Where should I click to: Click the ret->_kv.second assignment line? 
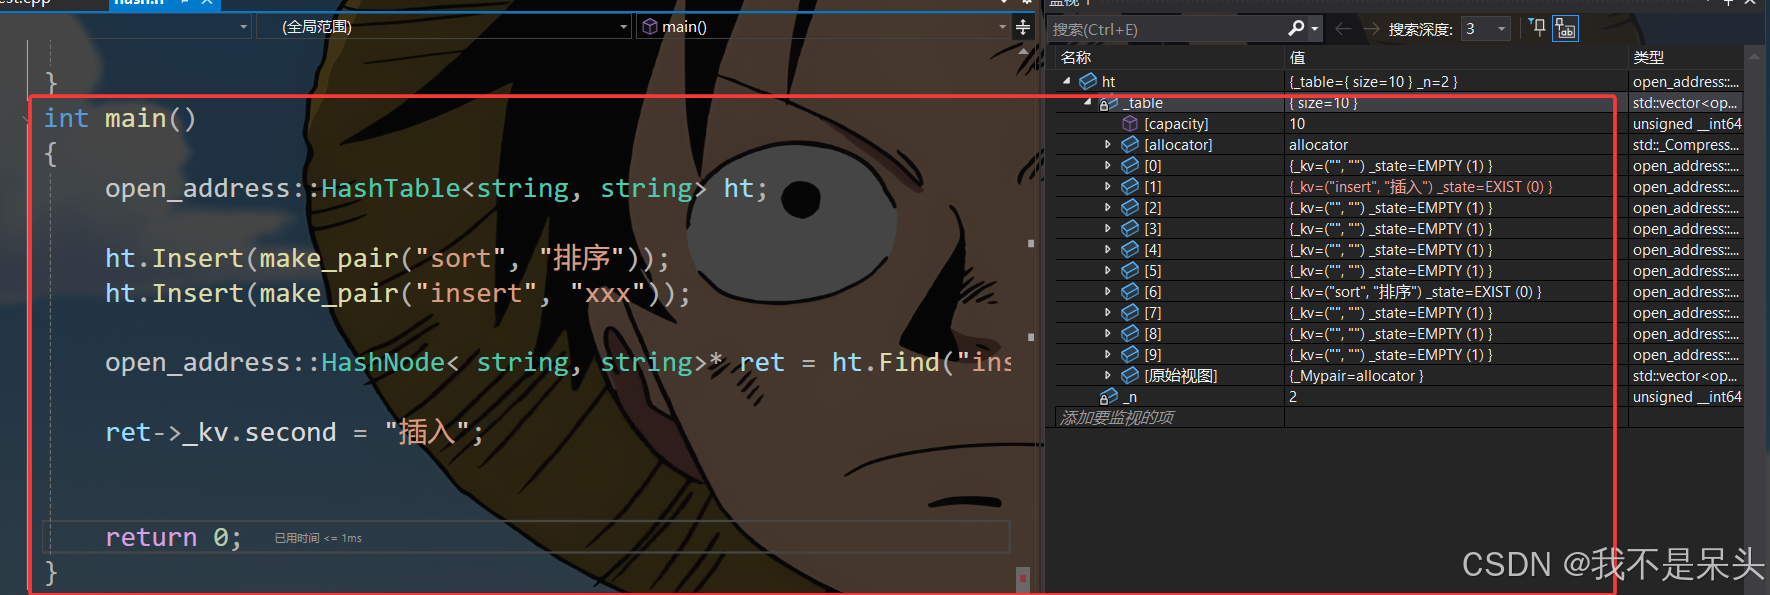(x=295, y=432)
